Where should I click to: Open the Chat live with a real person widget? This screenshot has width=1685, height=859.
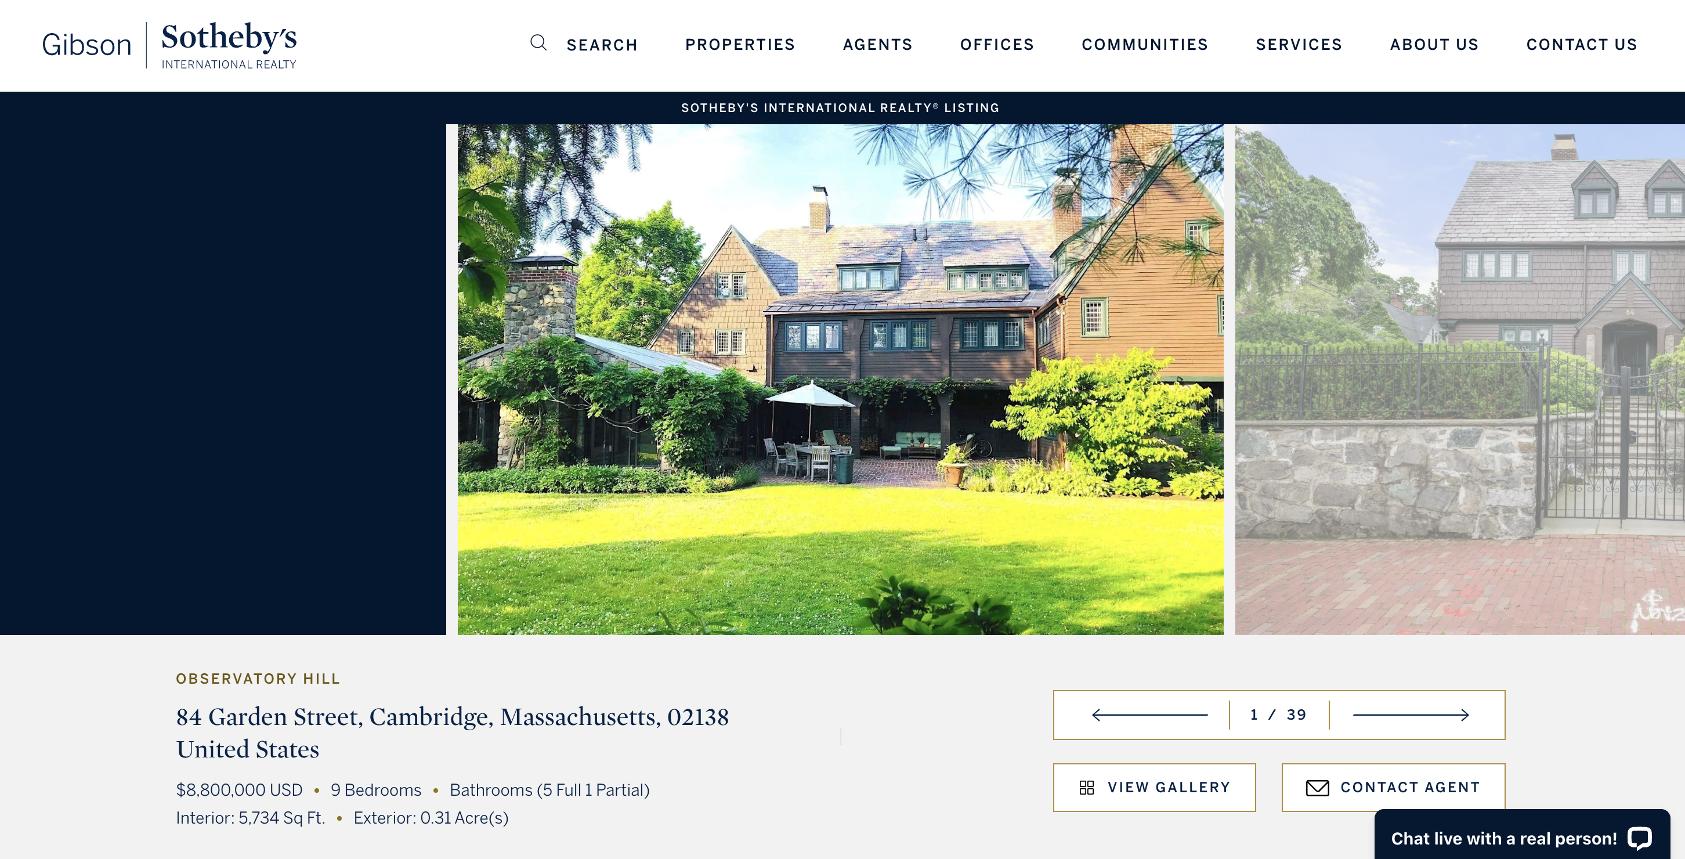(x=1522, y=834)
